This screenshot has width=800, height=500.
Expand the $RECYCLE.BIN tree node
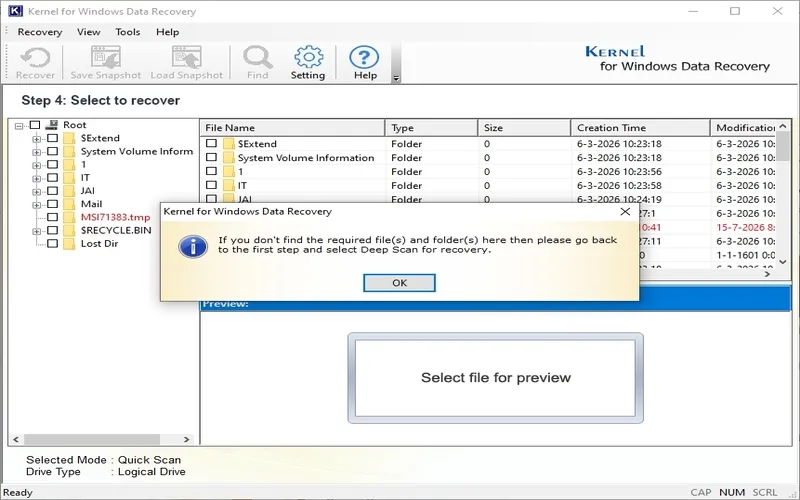click(36, 231)
